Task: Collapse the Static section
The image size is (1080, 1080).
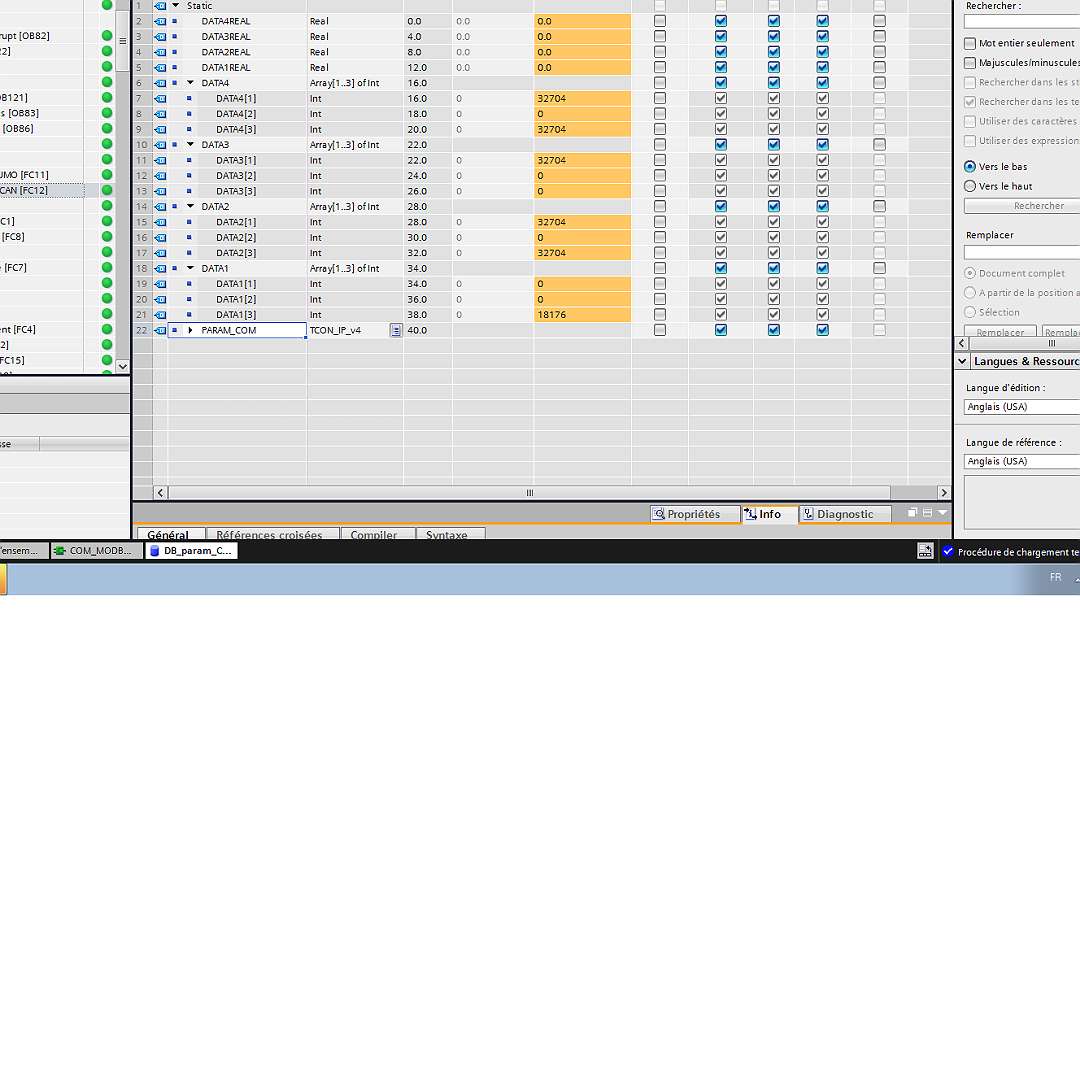Action: coord(176,6)
